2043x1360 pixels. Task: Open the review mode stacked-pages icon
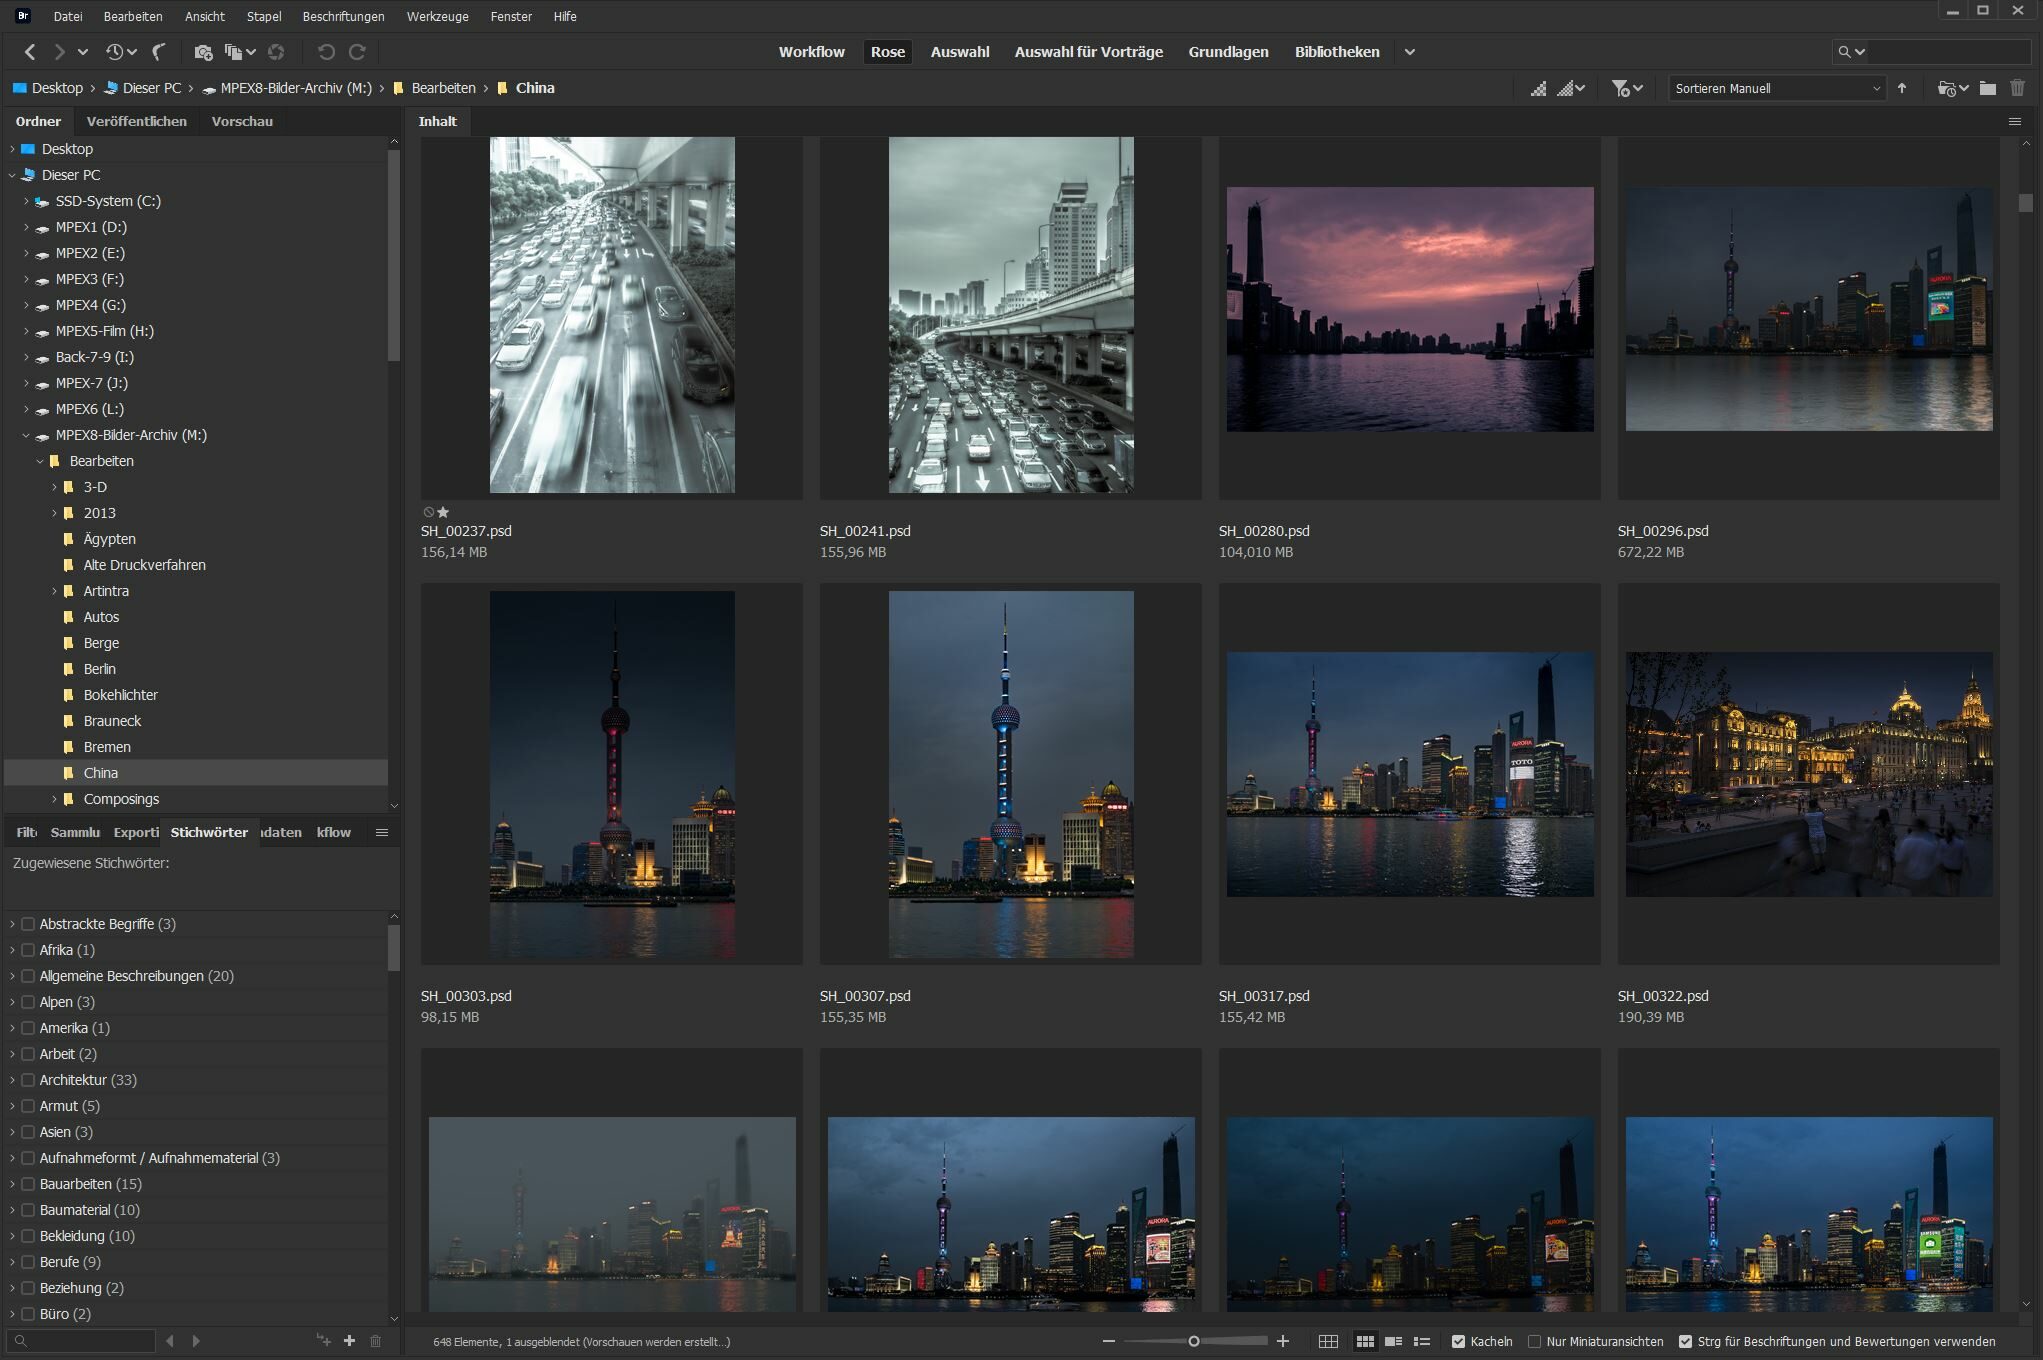[234, 52]
